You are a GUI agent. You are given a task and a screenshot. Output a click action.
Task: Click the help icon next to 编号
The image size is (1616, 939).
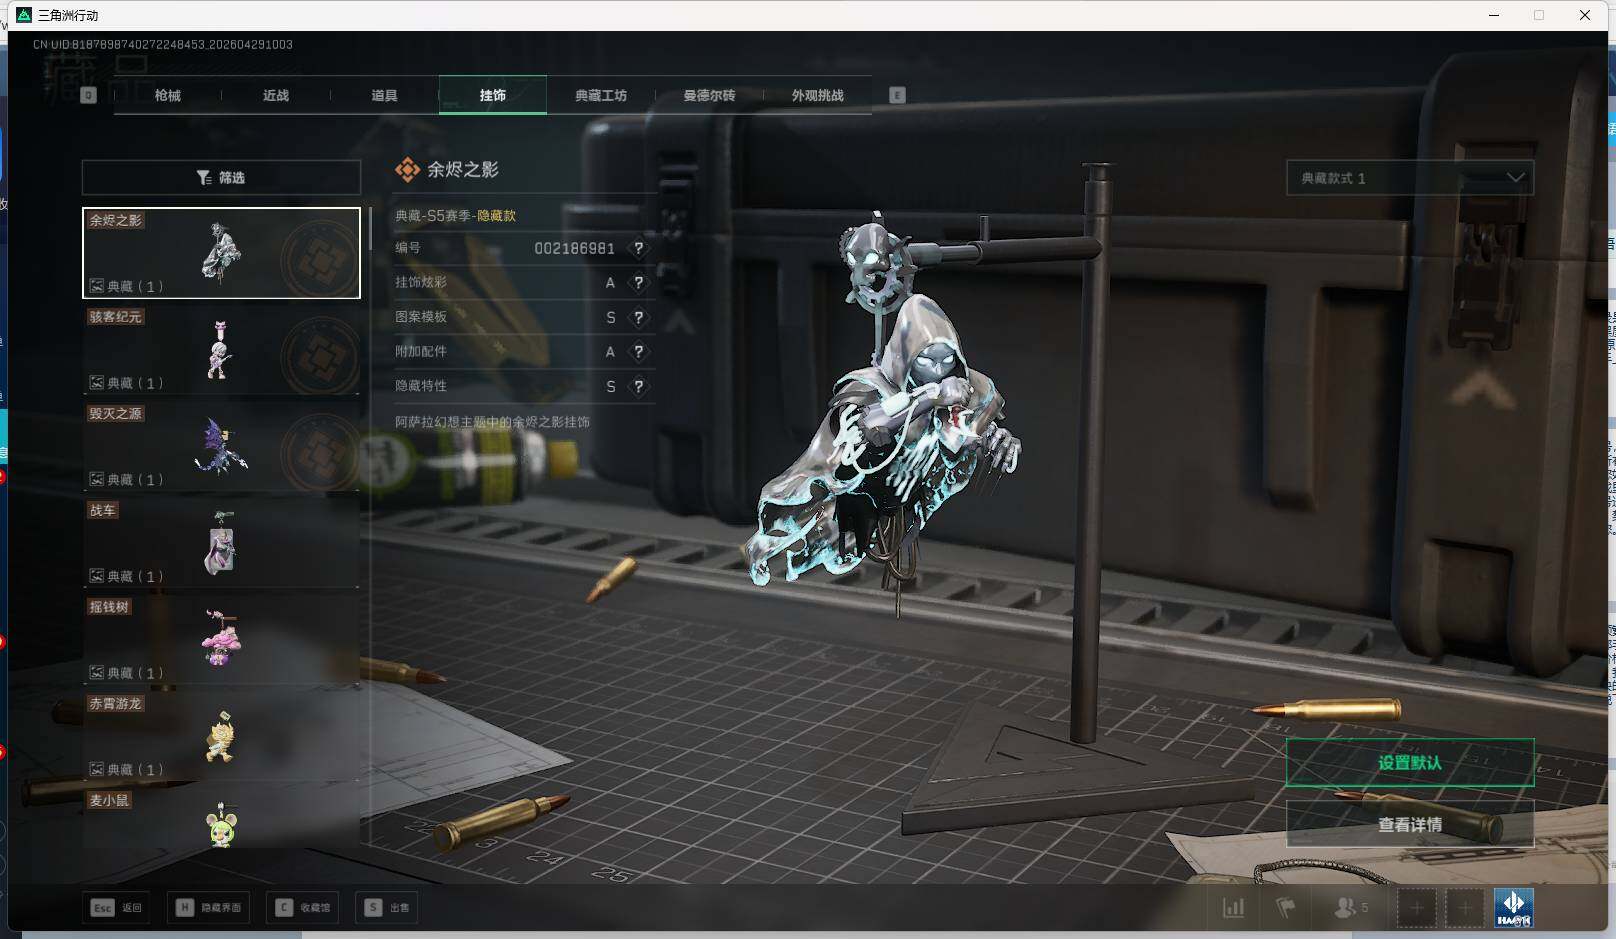point(638,248)
